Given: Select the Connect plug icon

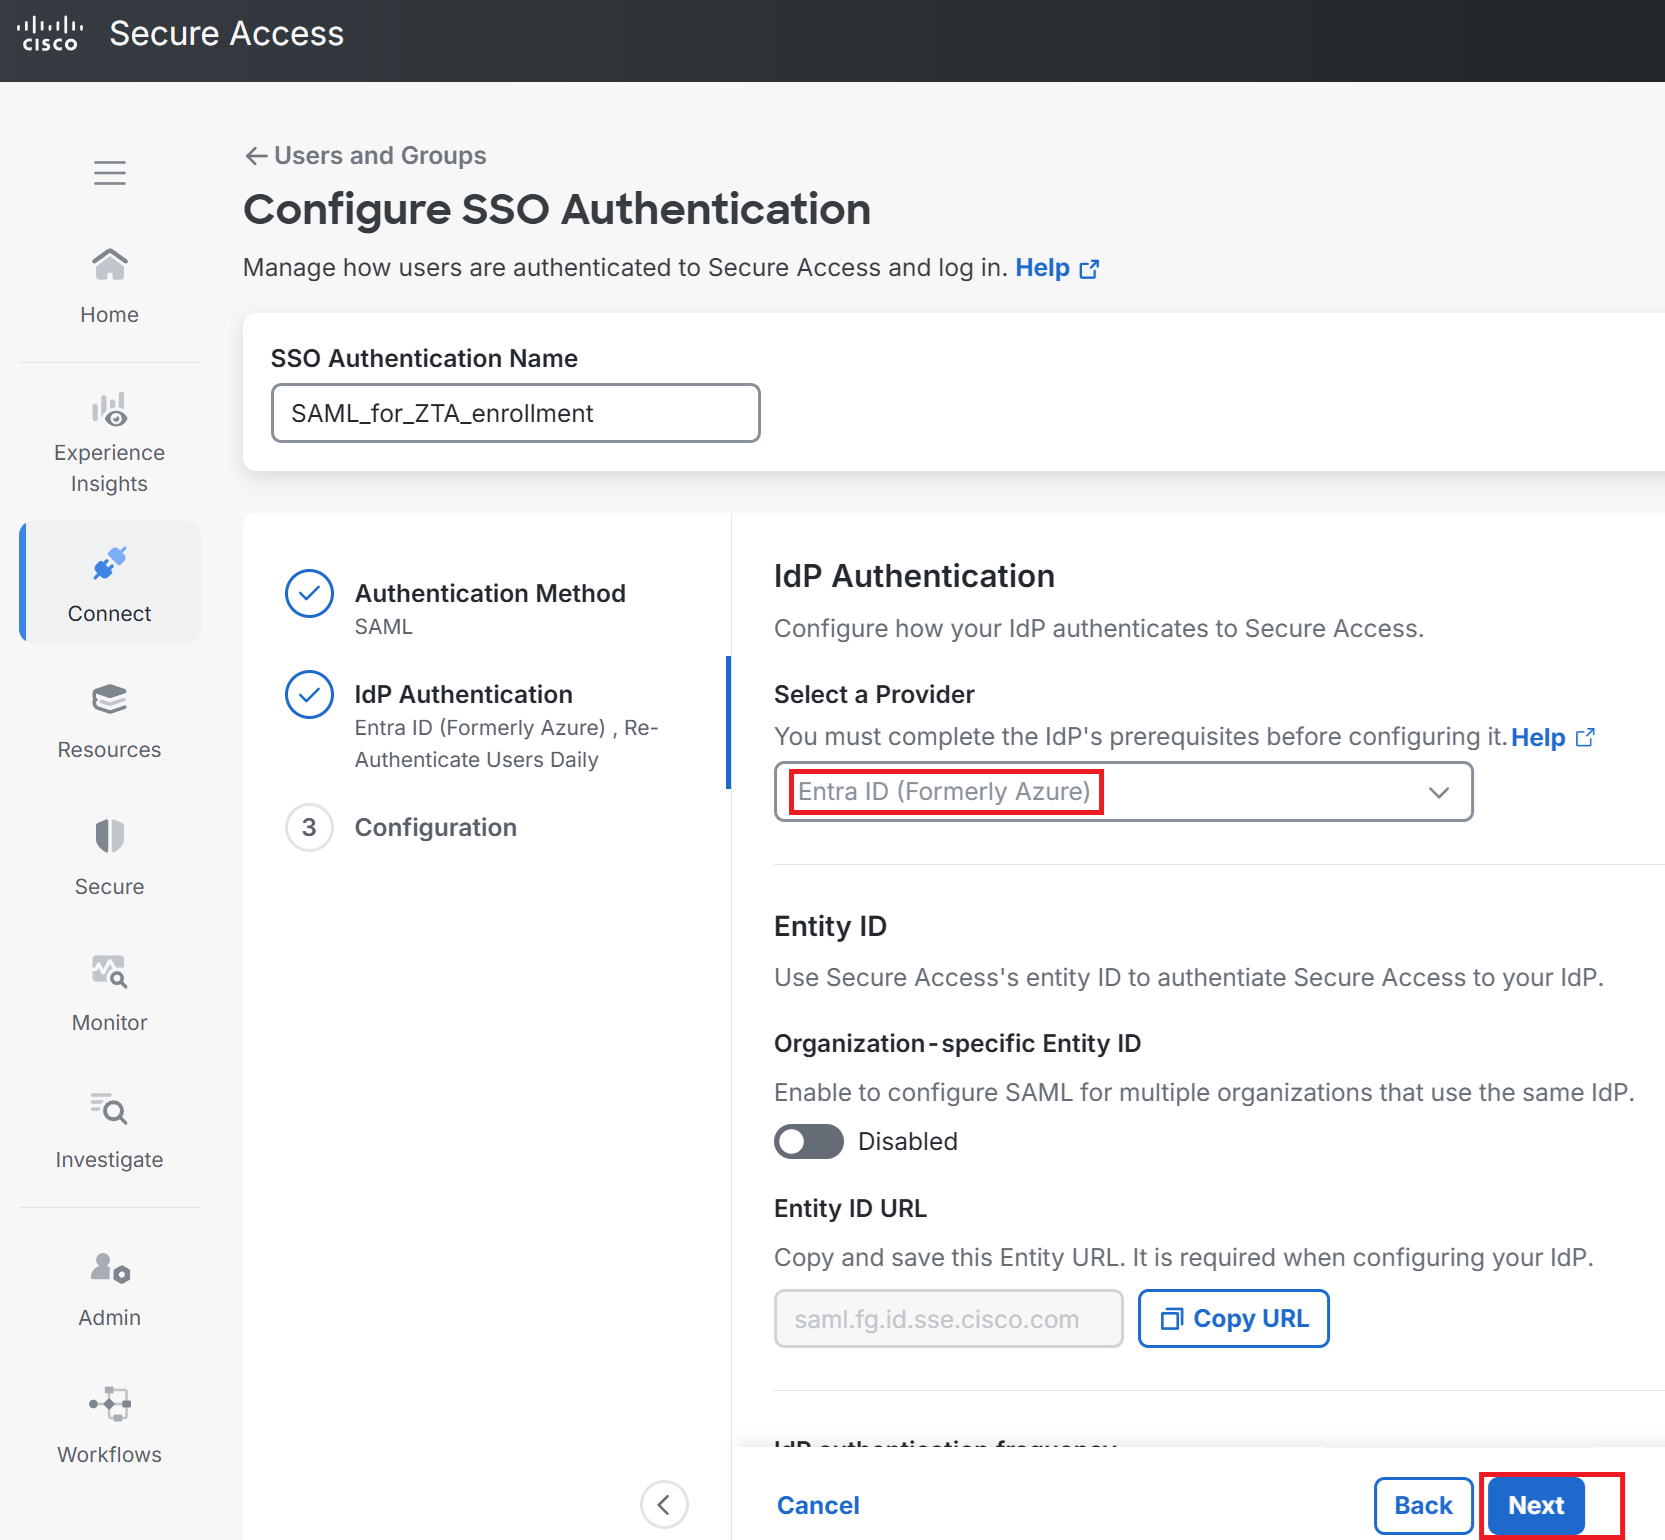Looking at the screenshot, I should point(110,563).
